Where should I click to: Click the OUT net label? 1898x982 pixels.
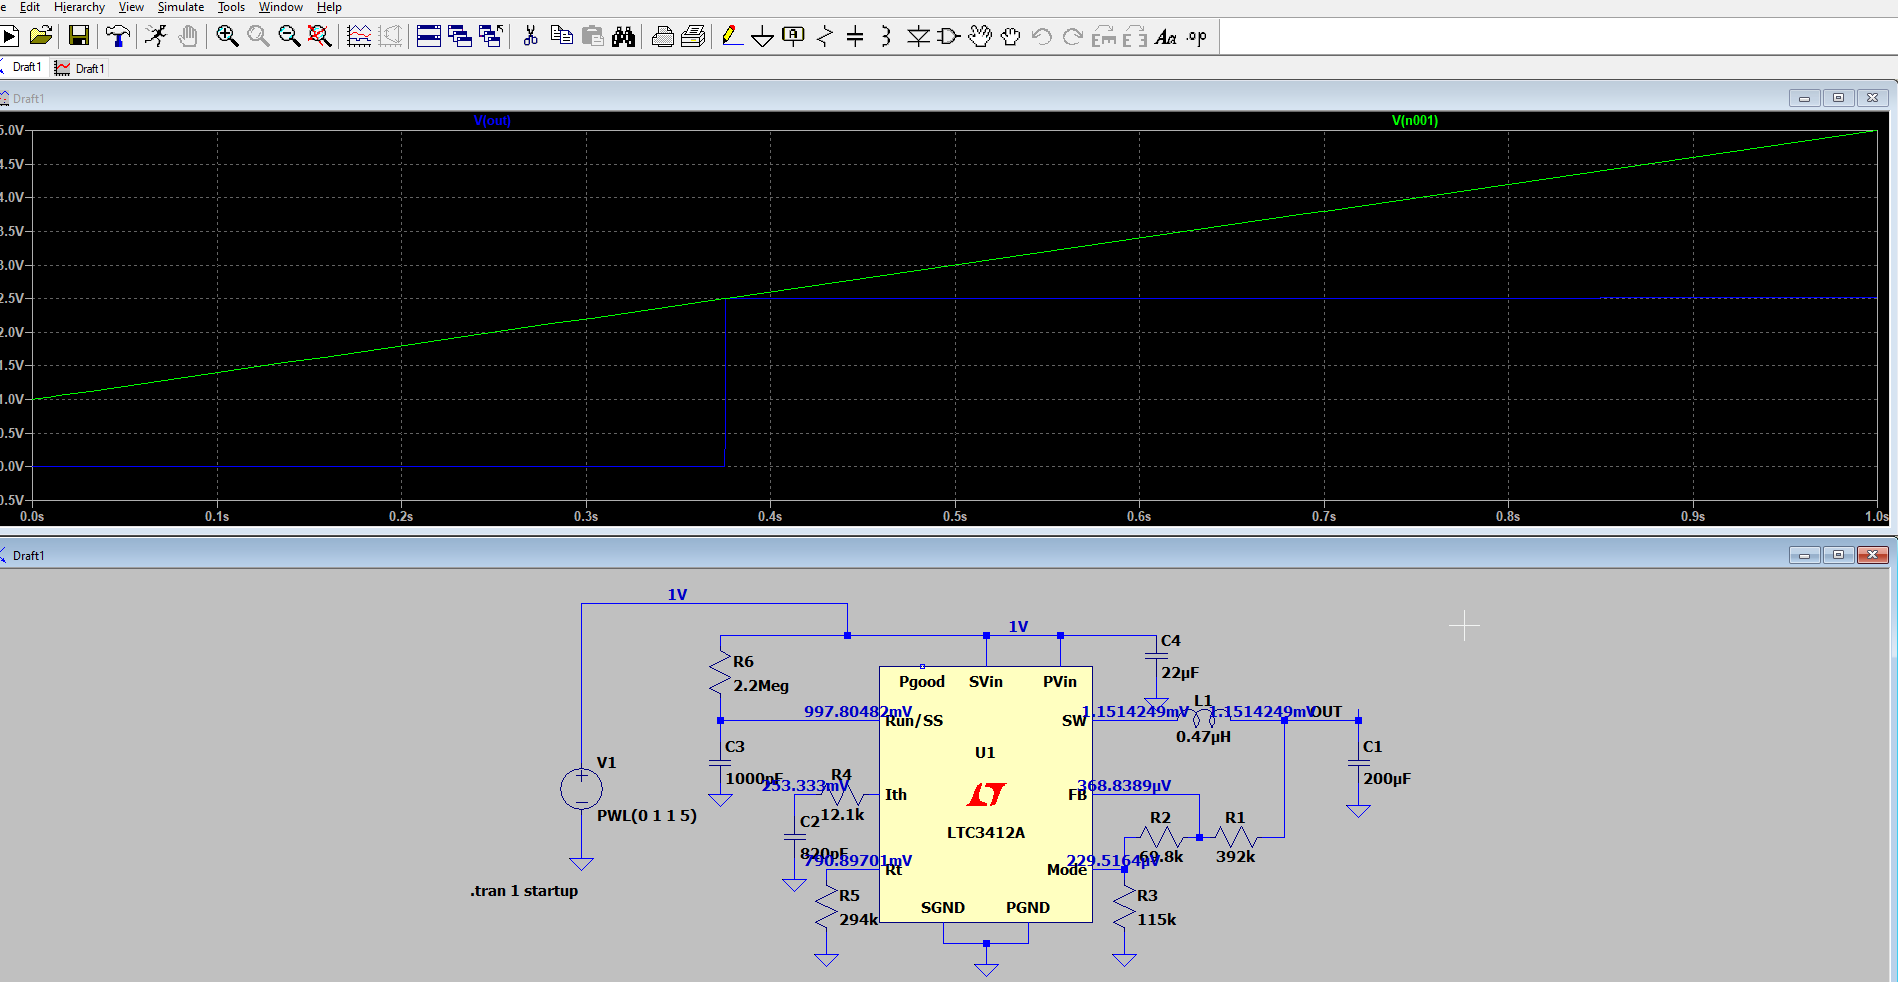click(1327, 712)
